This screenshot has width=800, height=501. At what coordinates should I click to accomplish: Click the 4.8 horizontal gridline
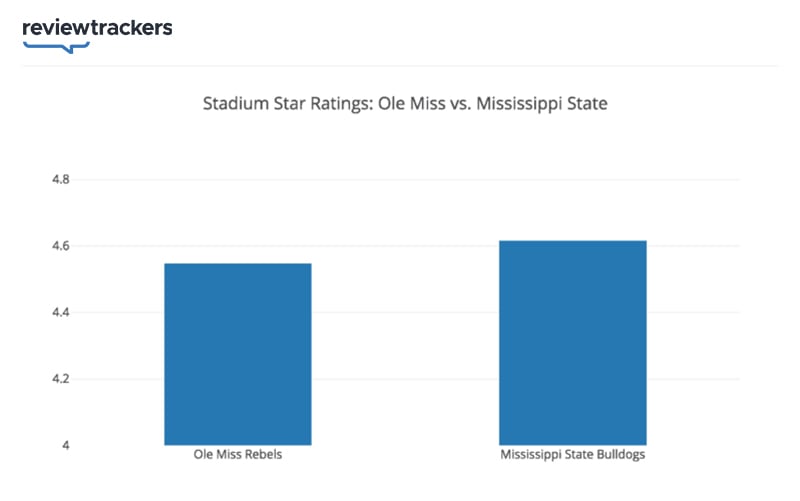point(408,180)
